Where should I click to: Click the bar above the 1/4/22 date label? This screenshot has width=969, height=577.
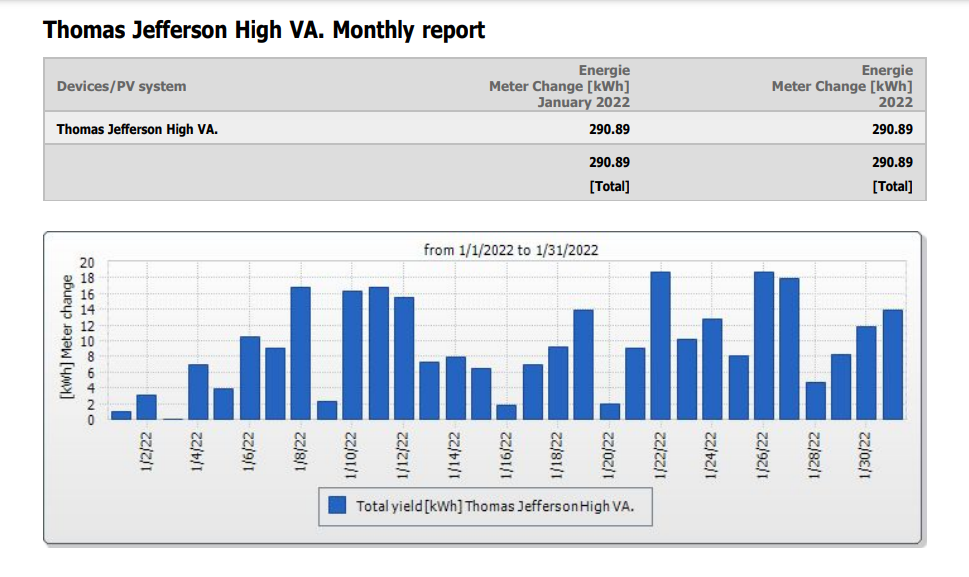click(x=198, y=392)
